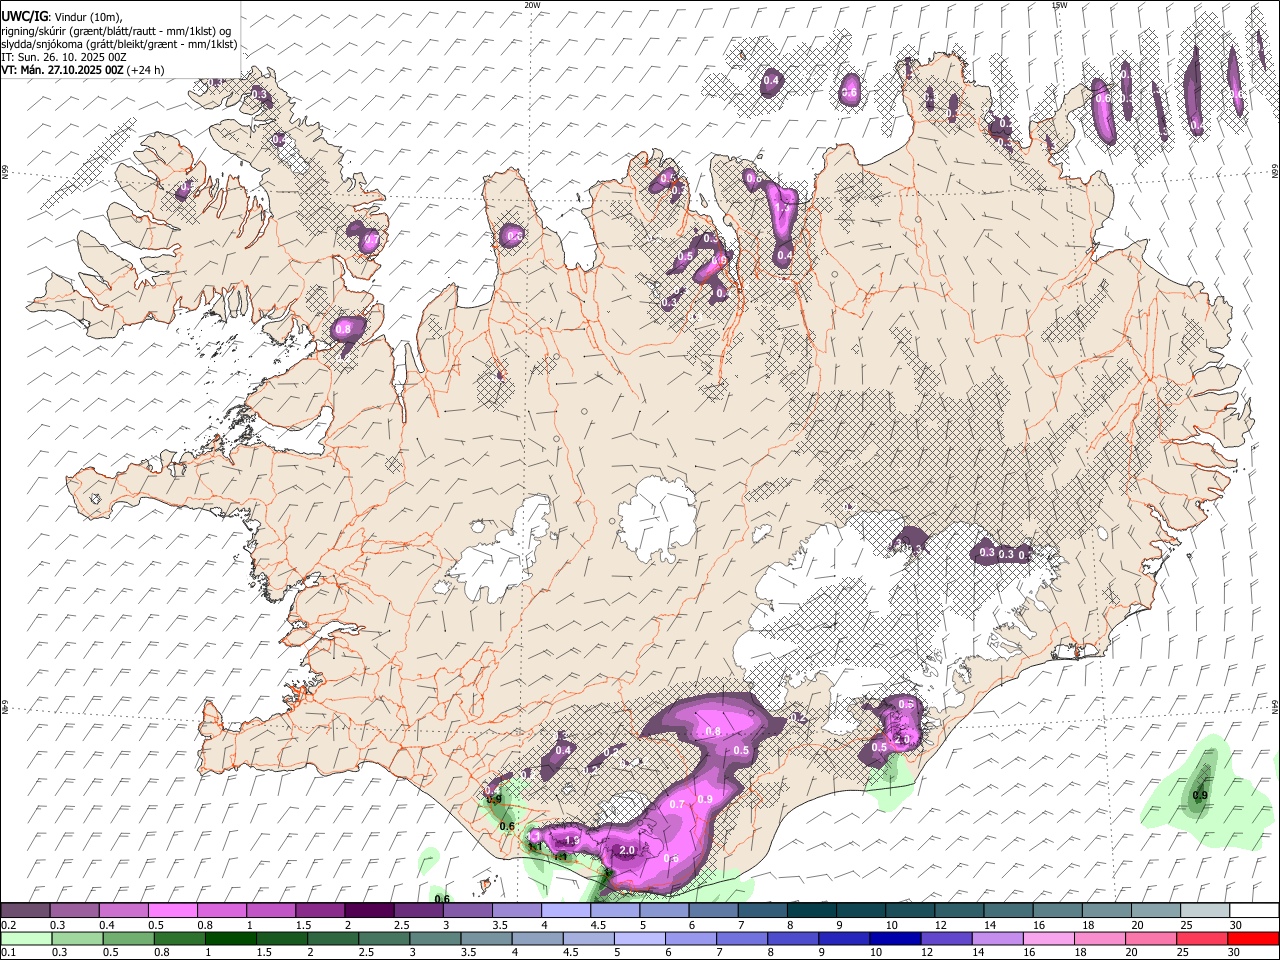Select the light pink 16 swatch in lower legend

click(x=1049, y=938)
